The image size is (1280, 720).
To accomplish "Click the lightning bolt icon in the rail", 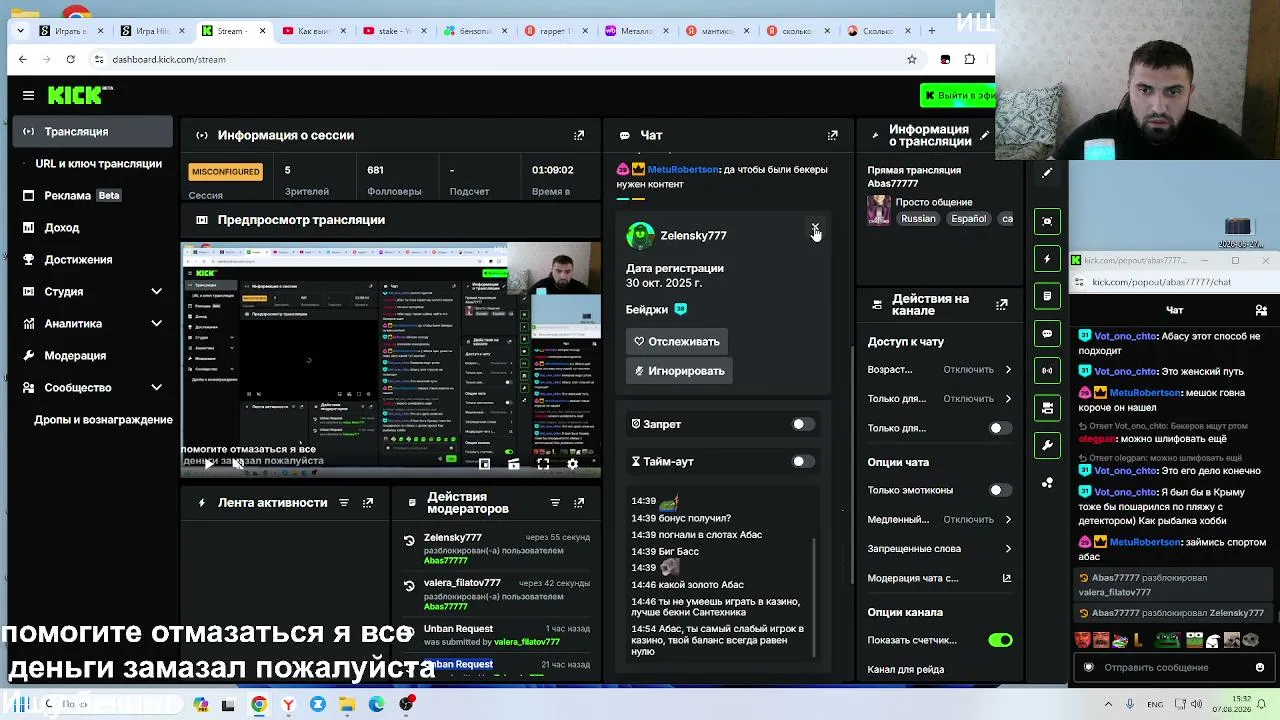I will coord(1047,259).
